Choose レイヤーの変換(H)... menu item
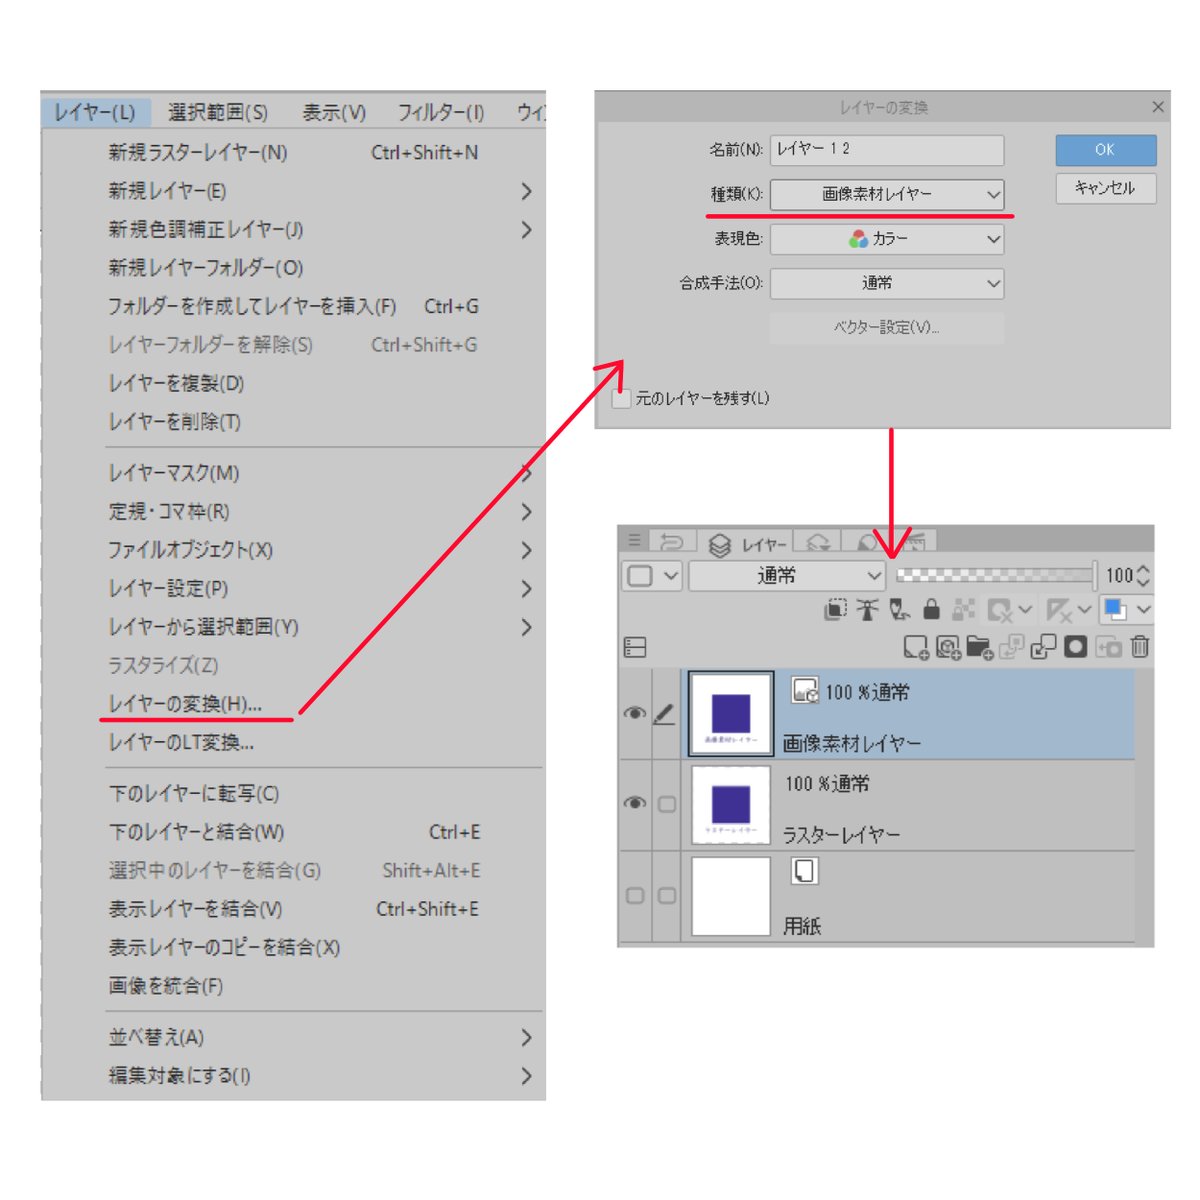The height and width of the screenshot is (1200, 1200). pyautogui.click(x=186, y=704)
